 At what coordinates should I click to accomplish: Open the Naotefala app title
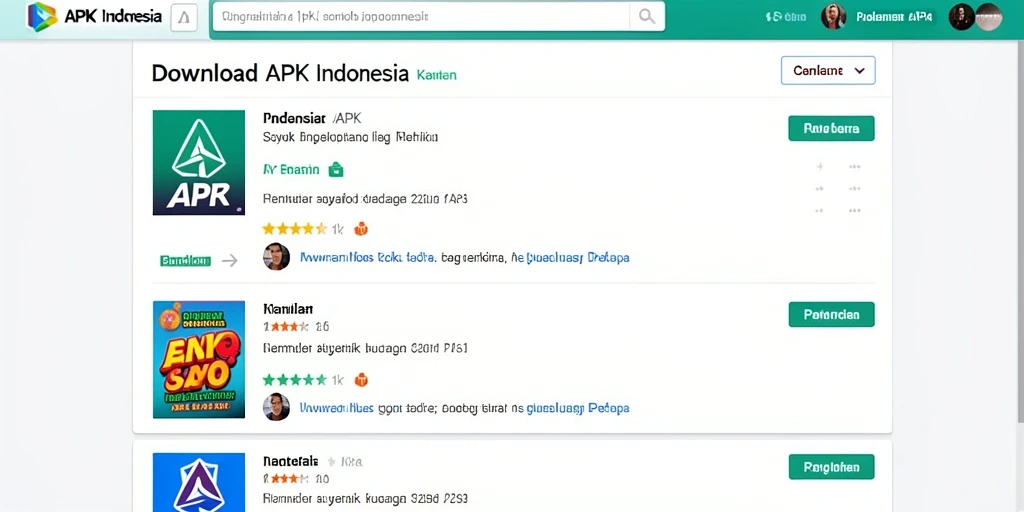291,461
